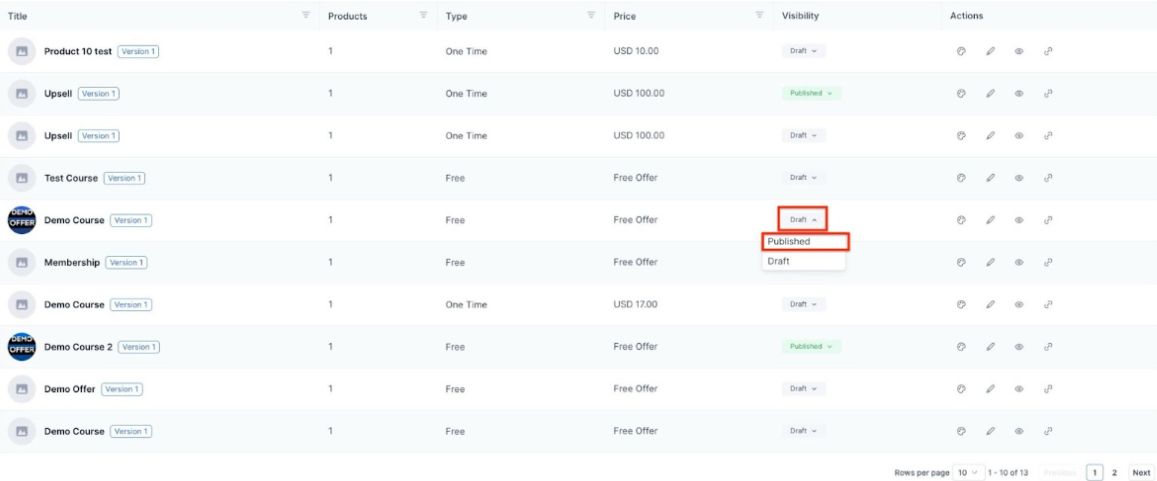Open Published visibility dropdown for Demo Course 2

812,346
